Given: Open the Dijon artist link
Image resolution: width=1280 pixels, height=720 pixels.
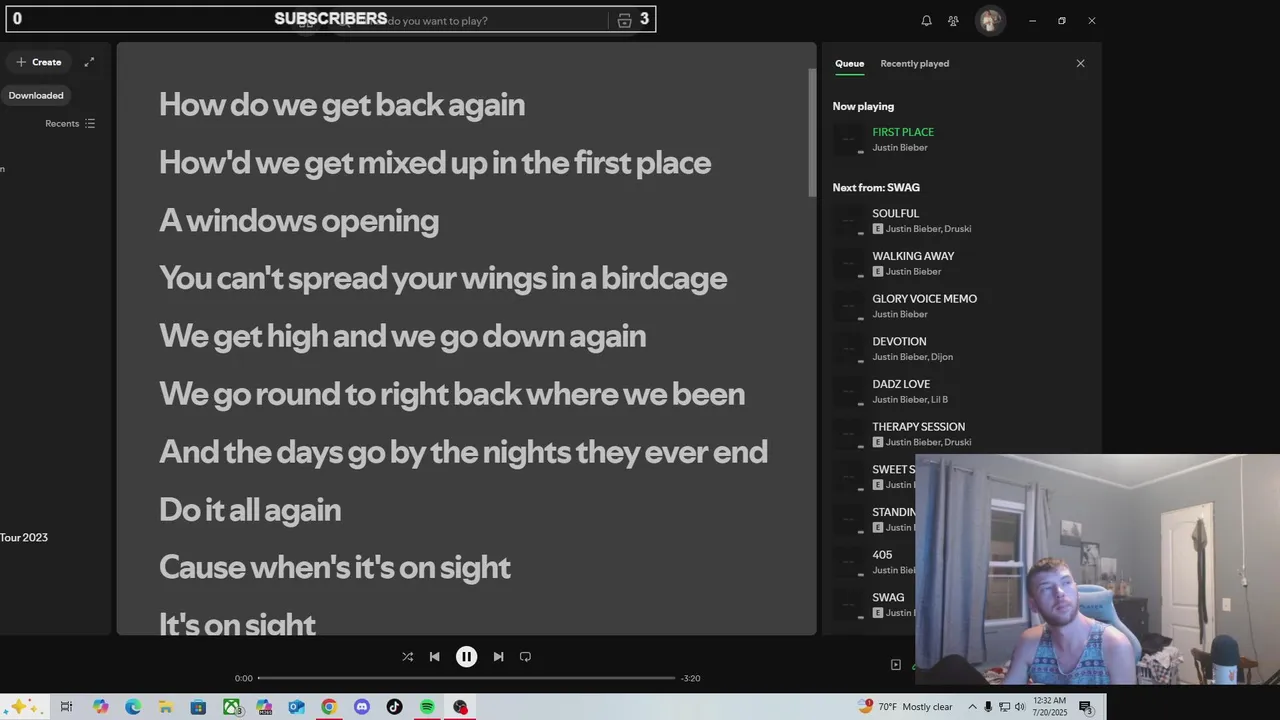Looking at the screenshot, I should 942,357.
